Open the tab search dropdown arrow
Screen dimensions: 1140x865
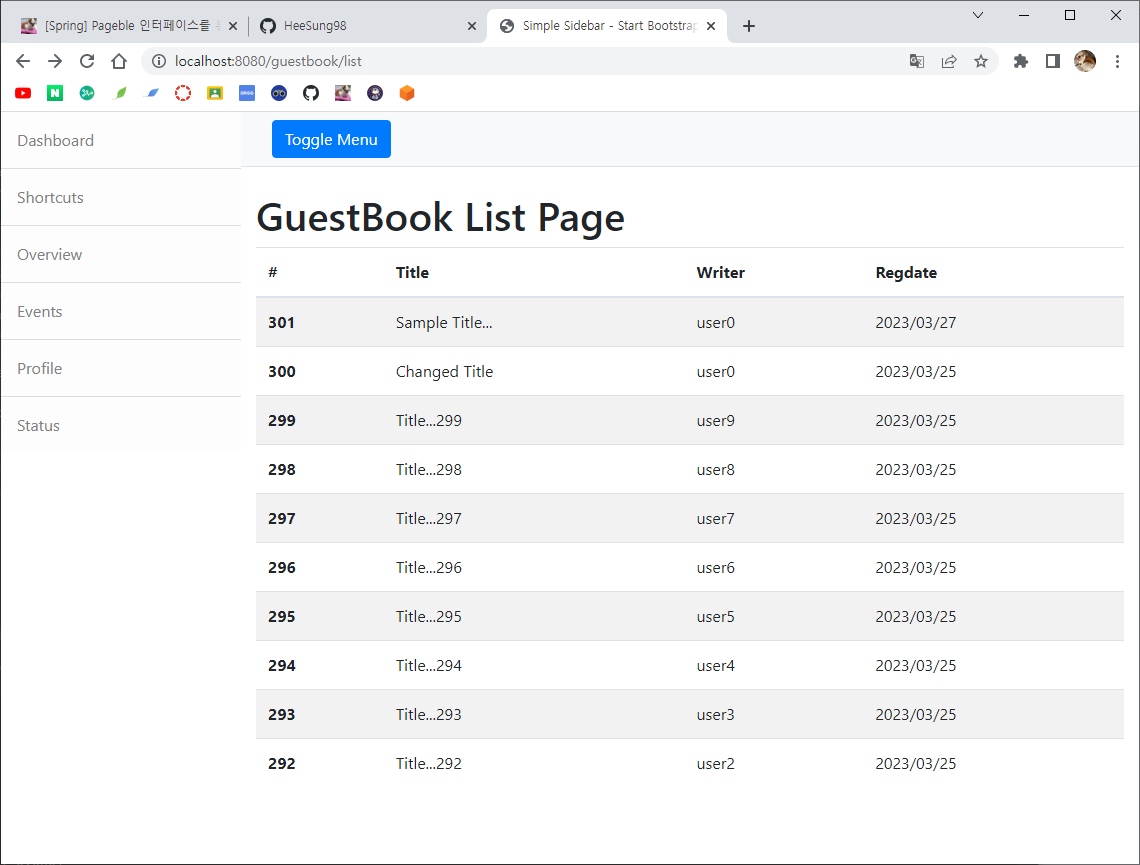click(x=978, y=15)
